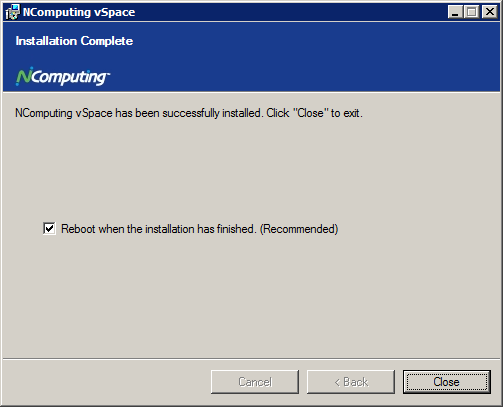
Task: Click the separator line above the buttons
Action: (x=251, y=359)
